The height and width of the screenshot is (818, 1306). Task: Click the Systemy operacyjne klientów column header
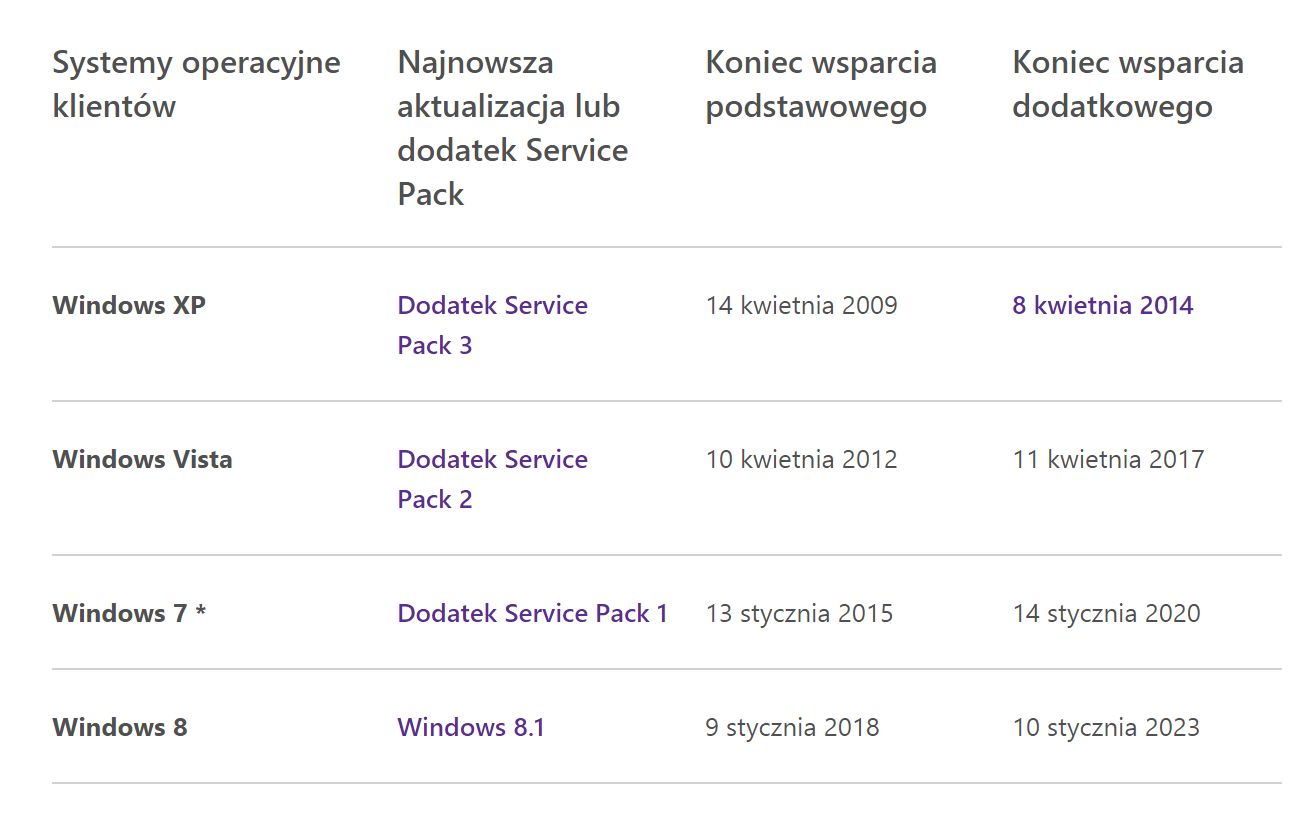coord(196,84)
